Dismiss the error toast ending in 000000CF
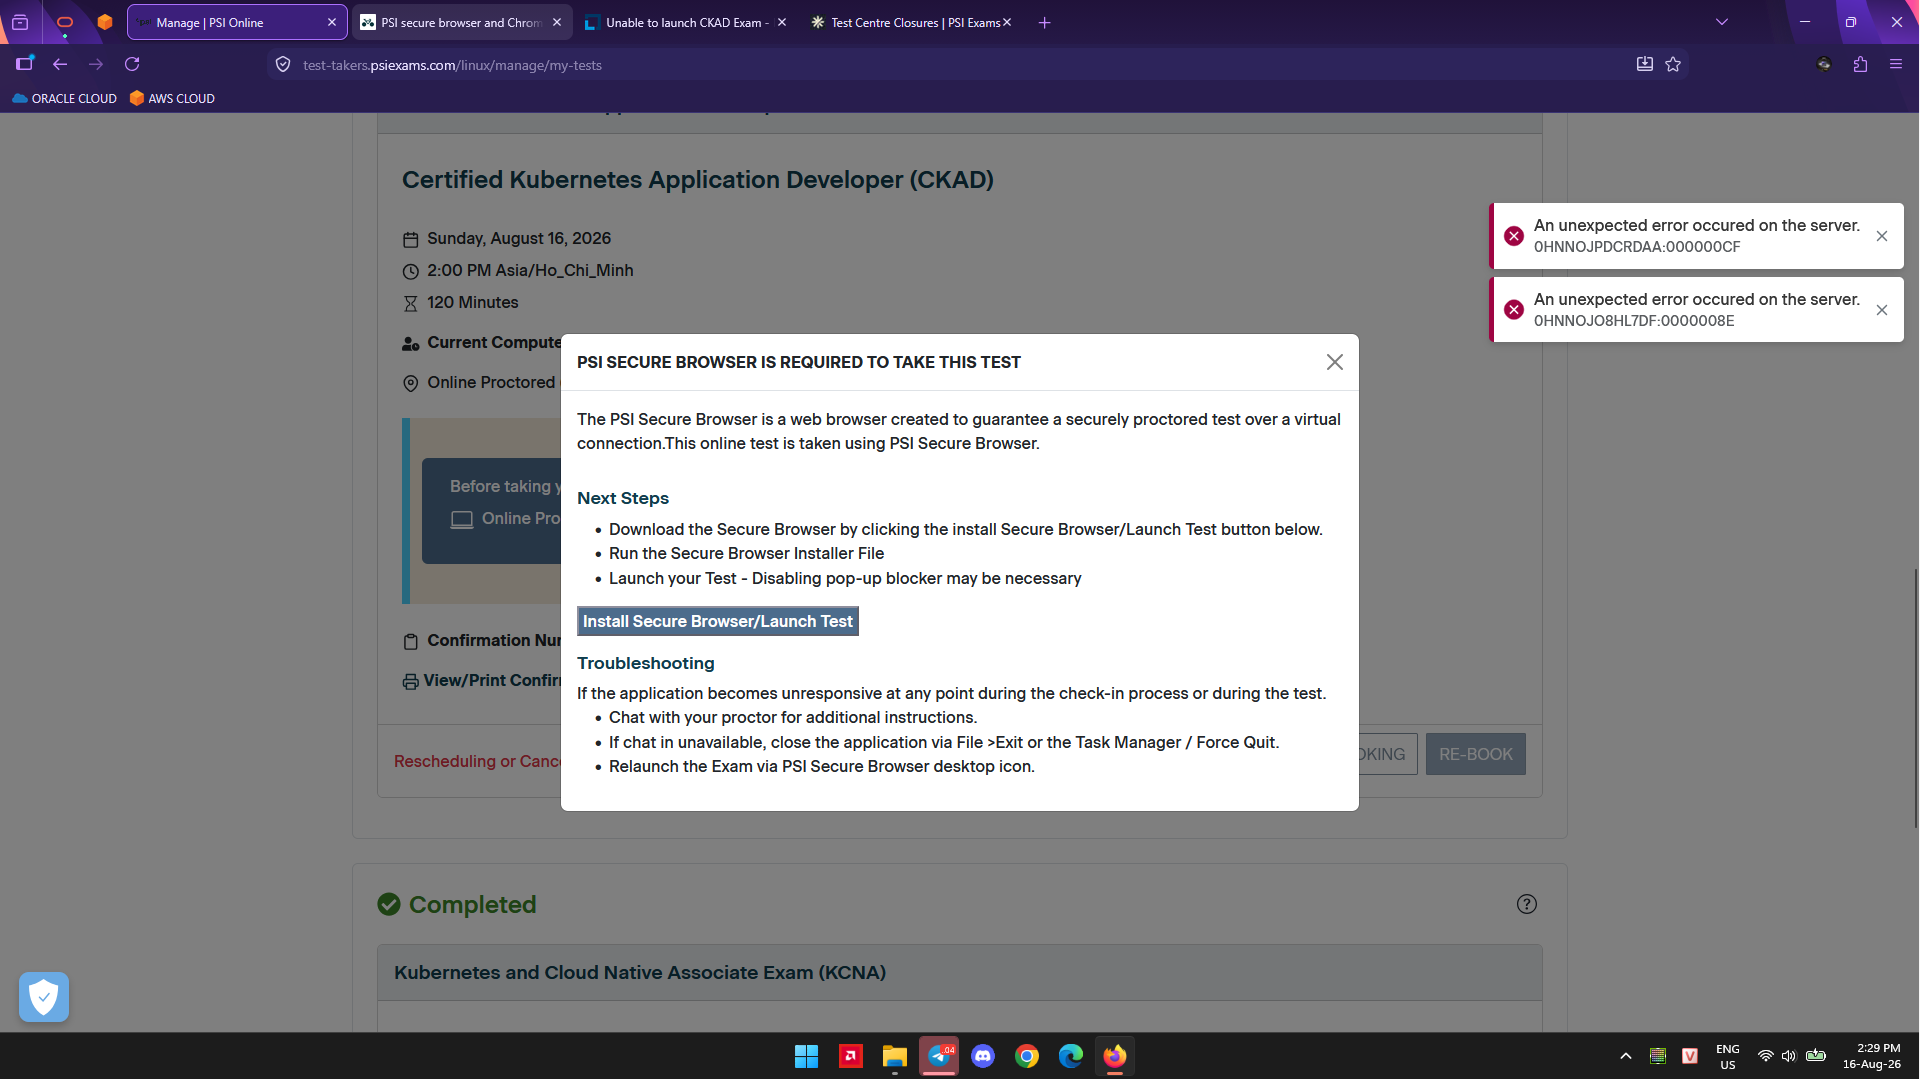Viewport: 1920px width, 1080px height. click(1882, 236)
